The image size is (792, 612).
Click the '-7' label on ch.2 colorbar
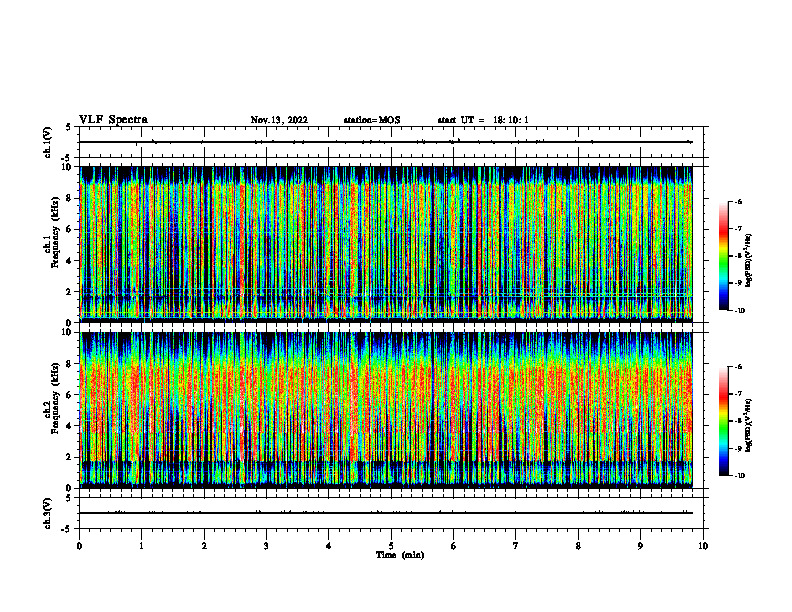click(738, 394)
